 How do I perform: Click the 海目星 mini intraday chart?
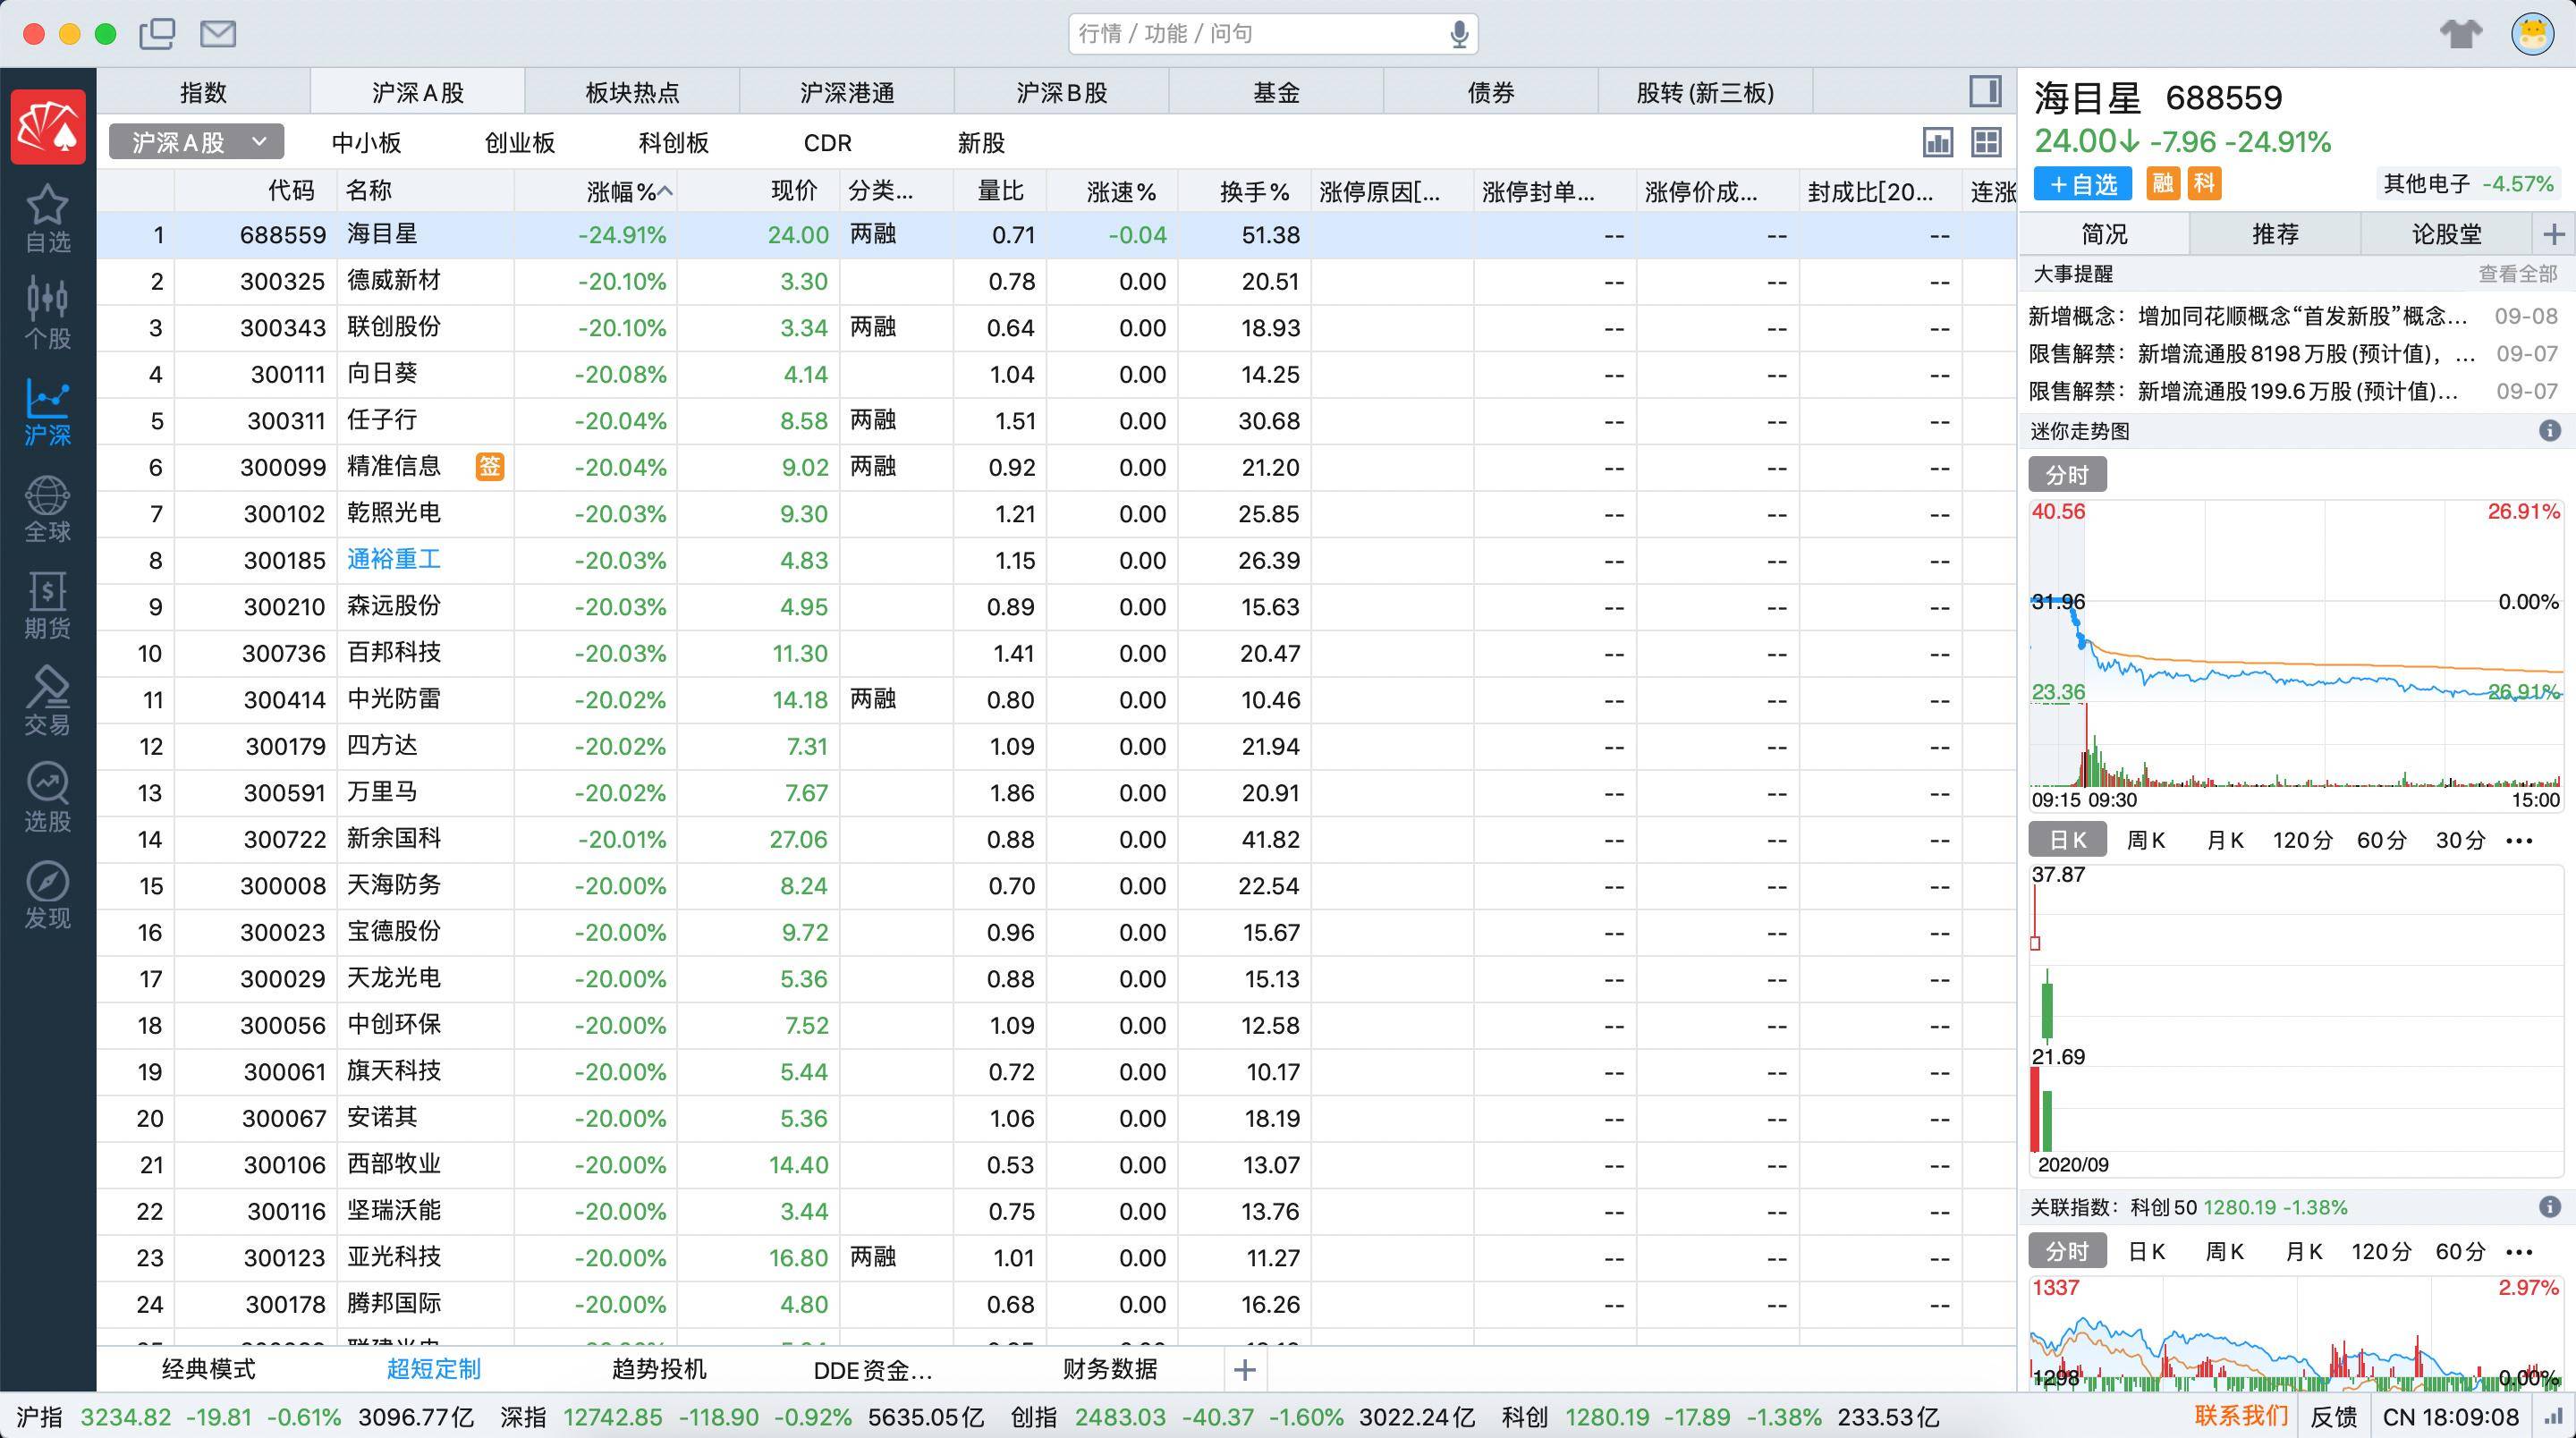tap(2295, 655)
